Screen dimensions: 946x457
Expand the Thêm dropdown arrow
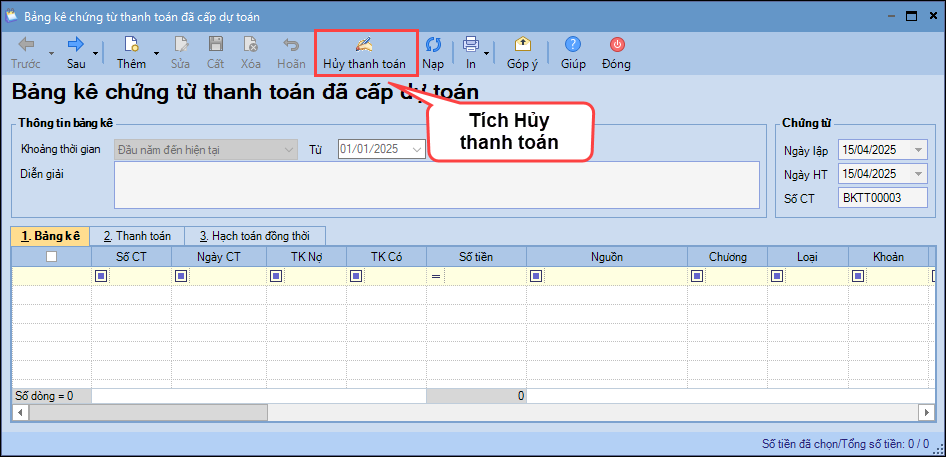pos(156,53)
